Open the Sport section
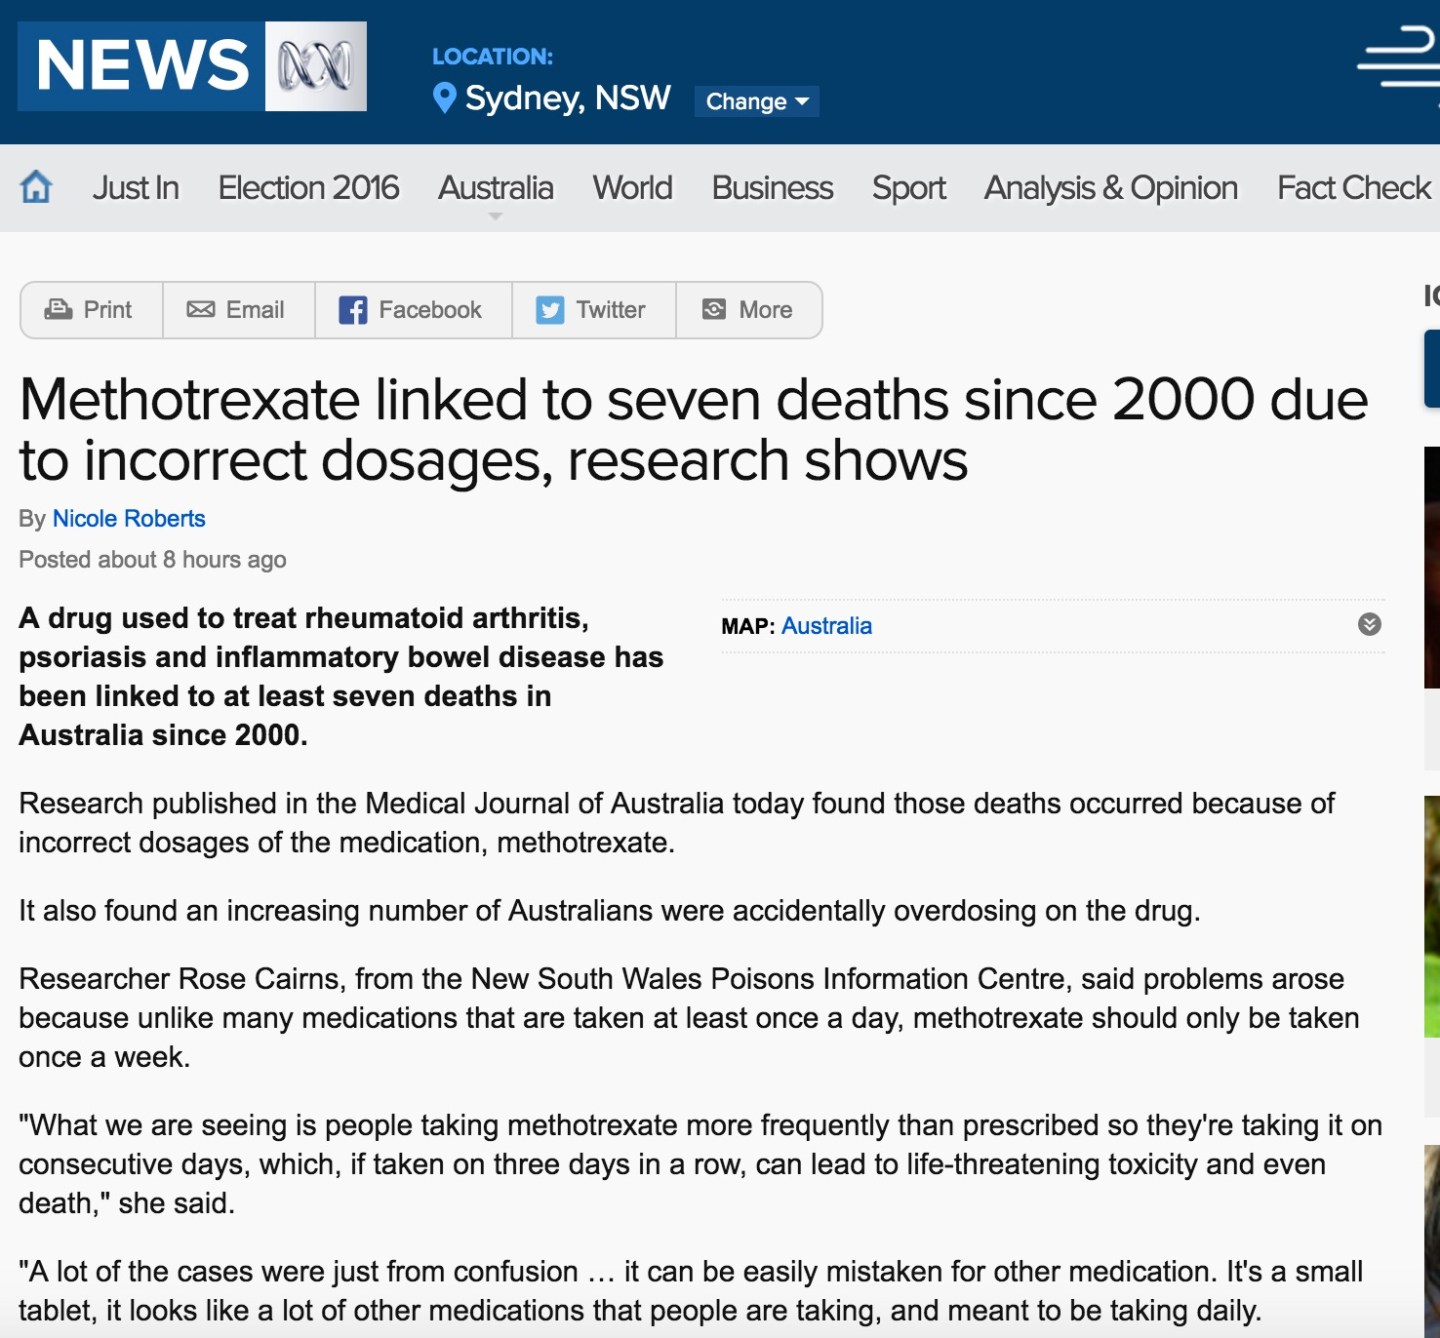The image size is (1440, 1338). 908,188
